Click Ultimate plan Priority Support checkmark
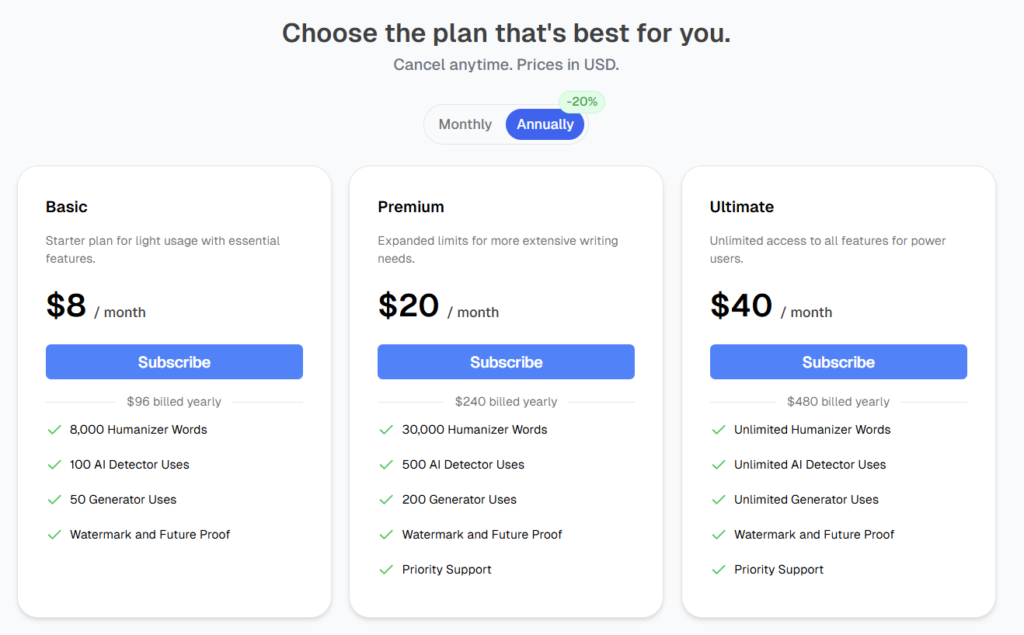This screenshot has width=1024, height=635. 718,570
